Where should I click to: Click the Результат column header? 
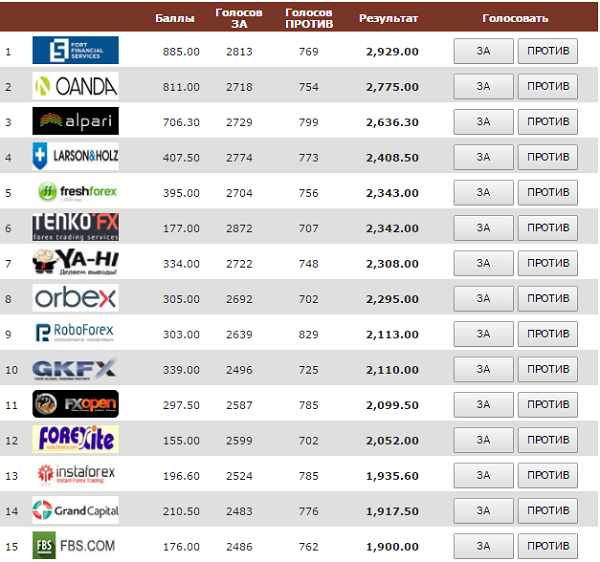[x=388, y=18]
